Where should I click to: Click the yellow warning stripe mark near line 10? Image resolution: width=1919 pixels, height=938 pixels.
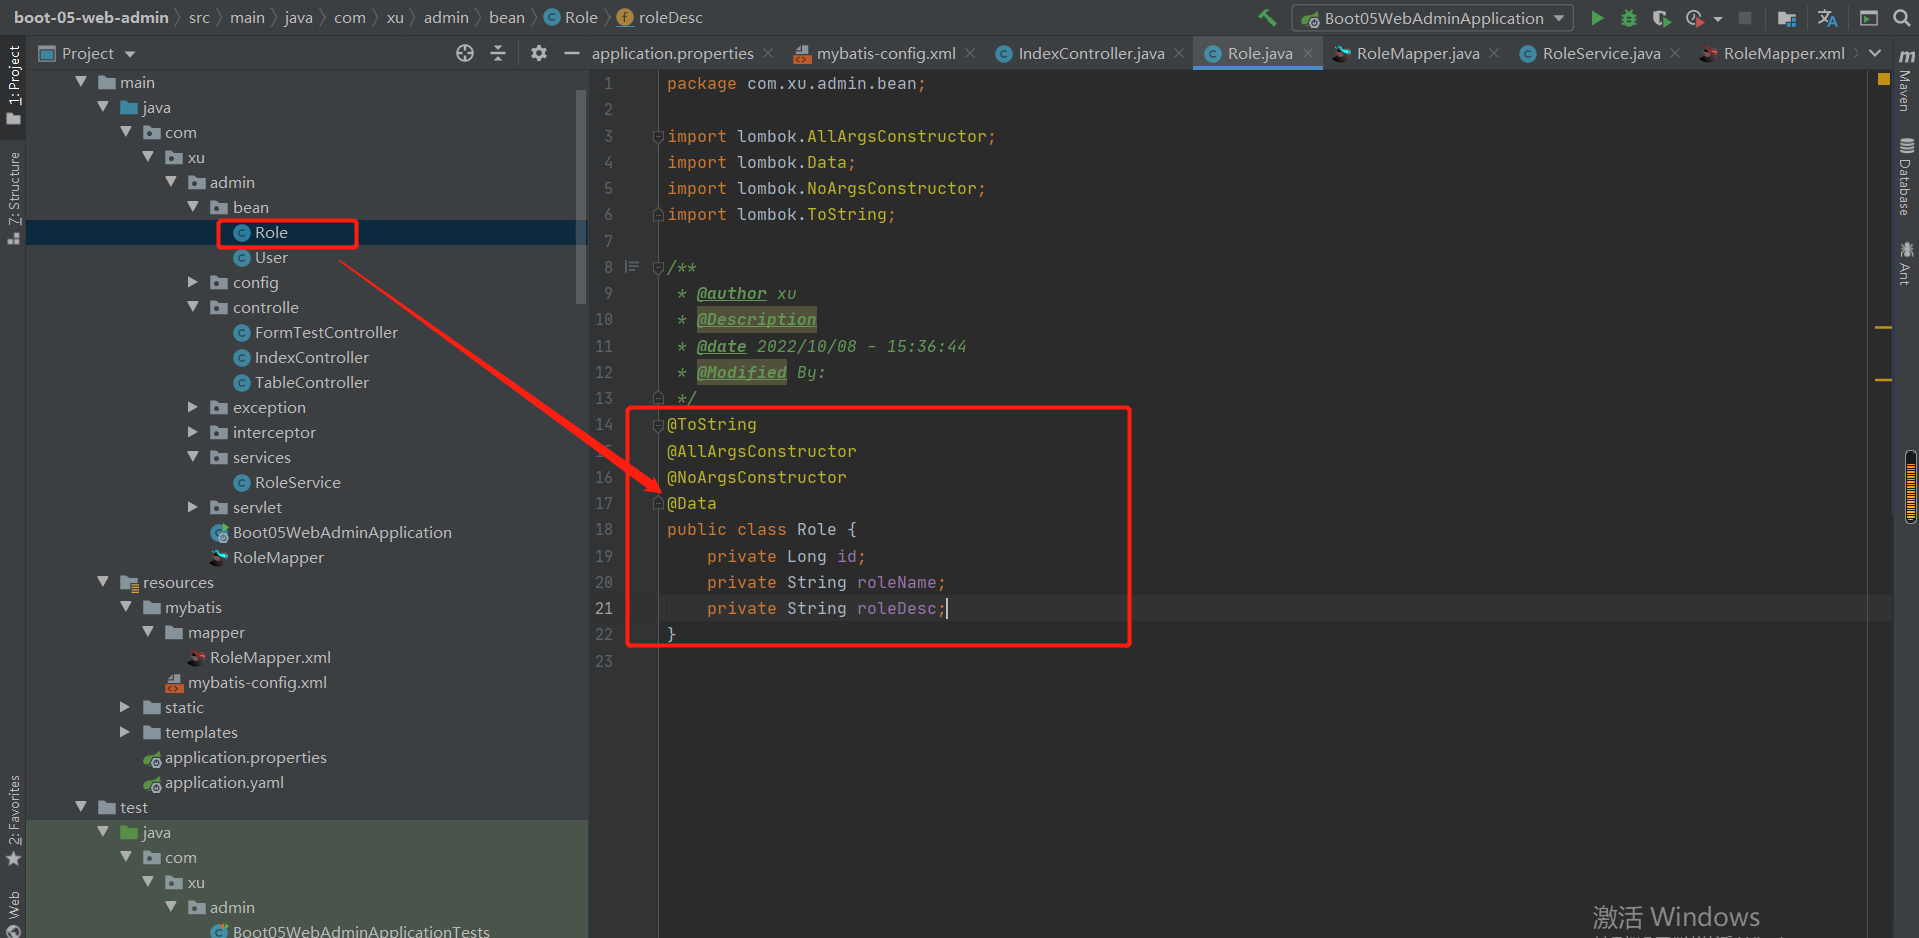[x=1883, y=327]
